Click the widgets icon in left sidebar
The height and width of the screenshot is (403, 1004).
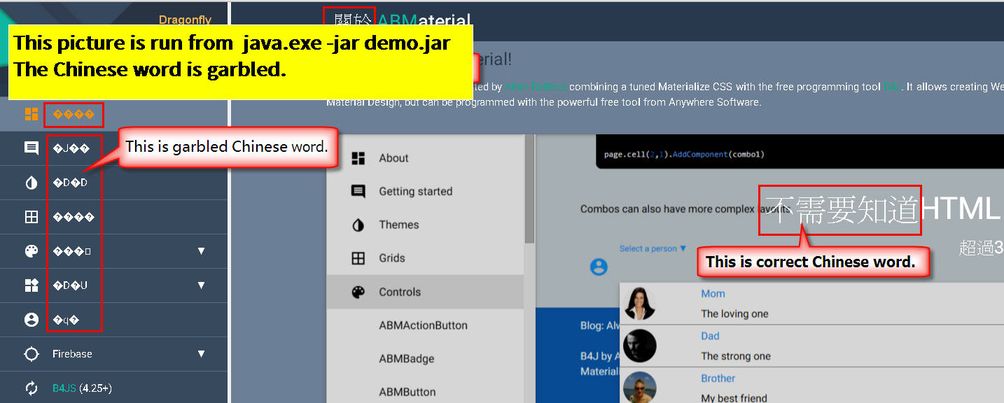[31, 285]
